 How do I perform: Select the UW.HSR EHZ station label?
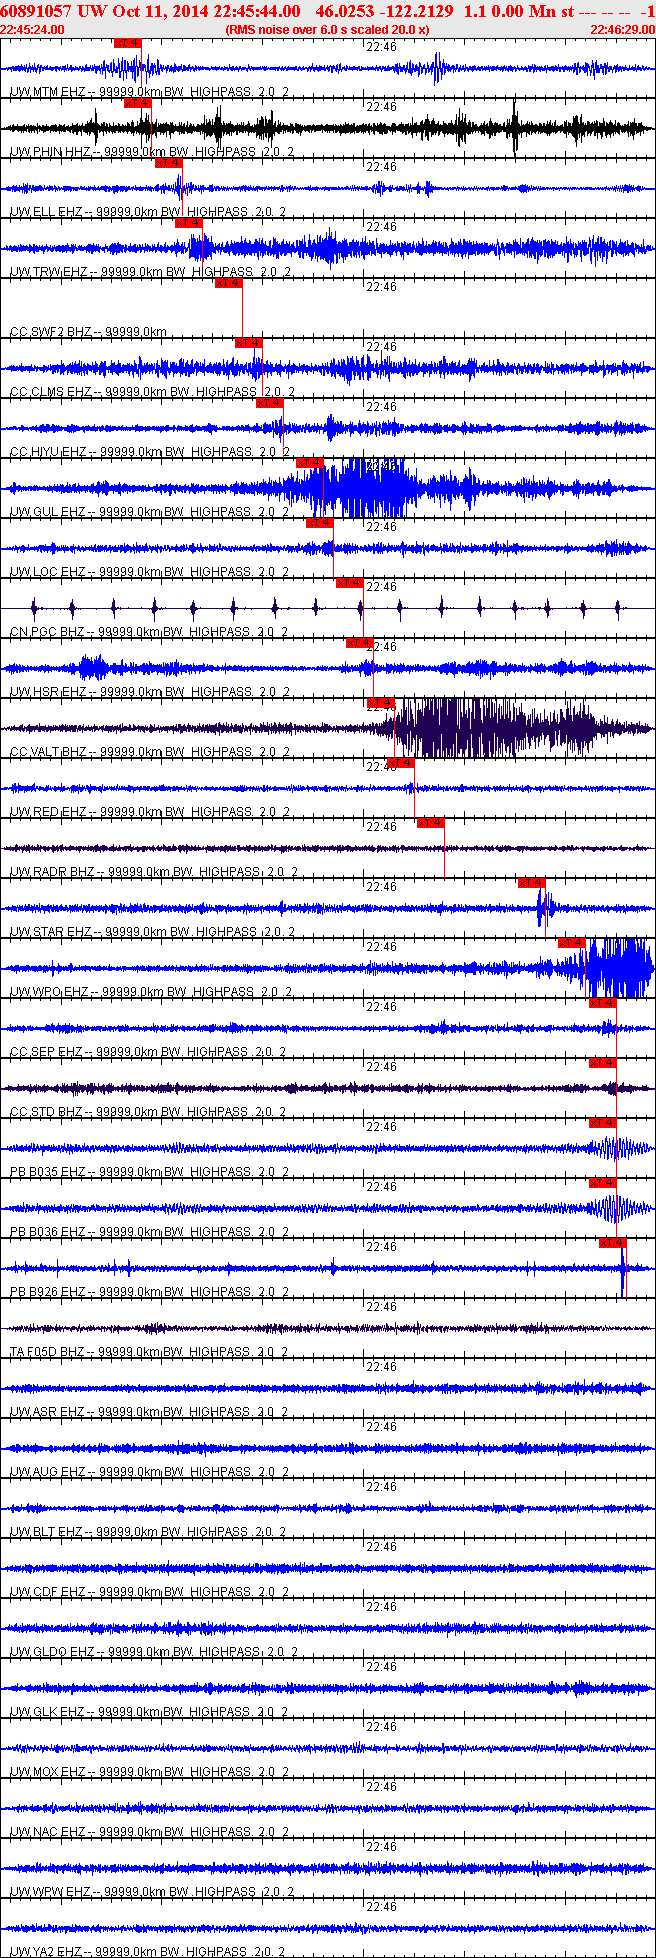coord(47,692)
